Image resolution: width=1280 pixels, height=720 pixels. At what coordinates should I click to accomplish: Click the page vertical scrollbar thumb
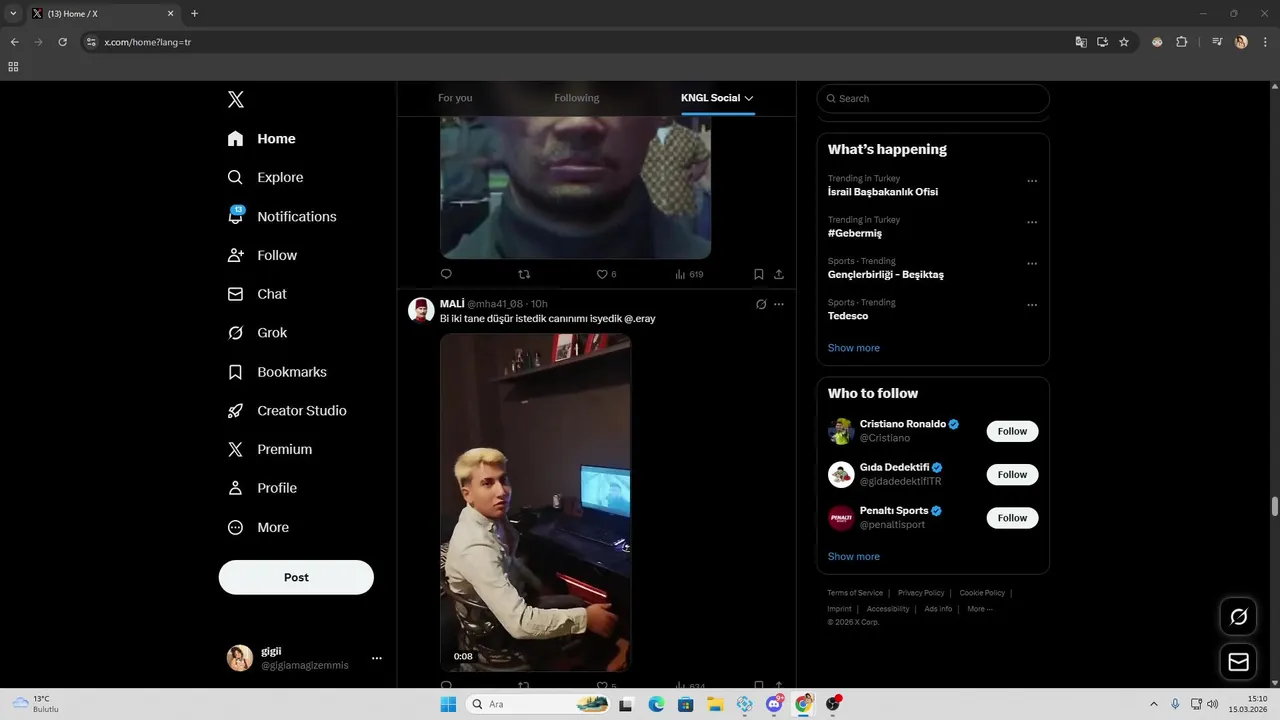pyautogui.click(x=1274, y=506)
